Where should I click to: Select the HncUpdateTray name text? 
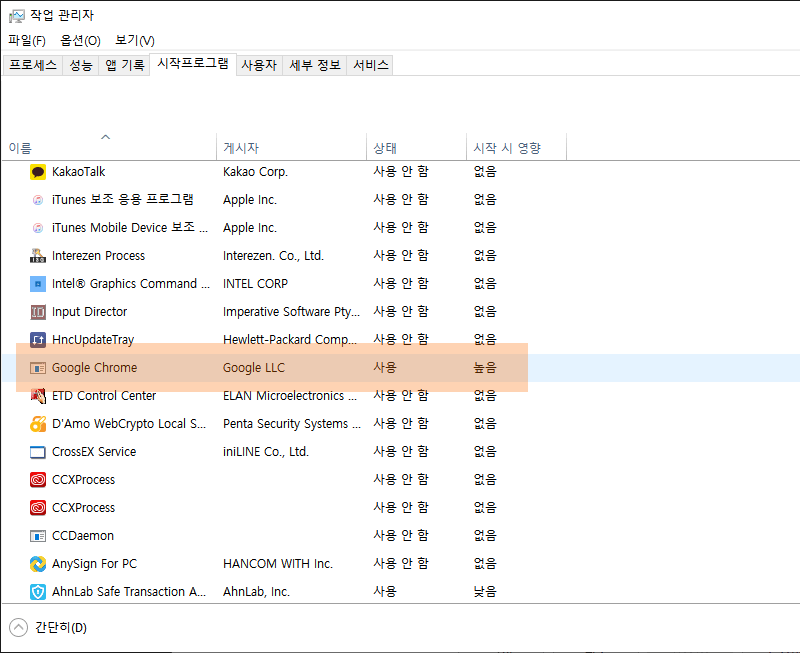[93, 340]
